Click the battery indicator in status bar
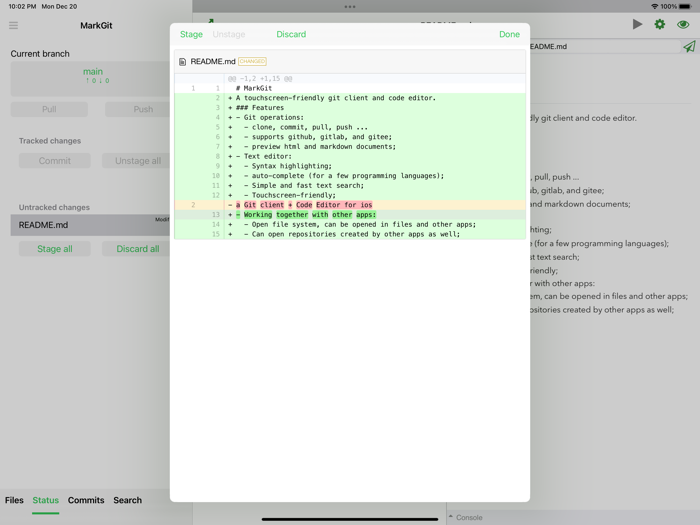This screenshot has height=525, width=700. [685, 7]
